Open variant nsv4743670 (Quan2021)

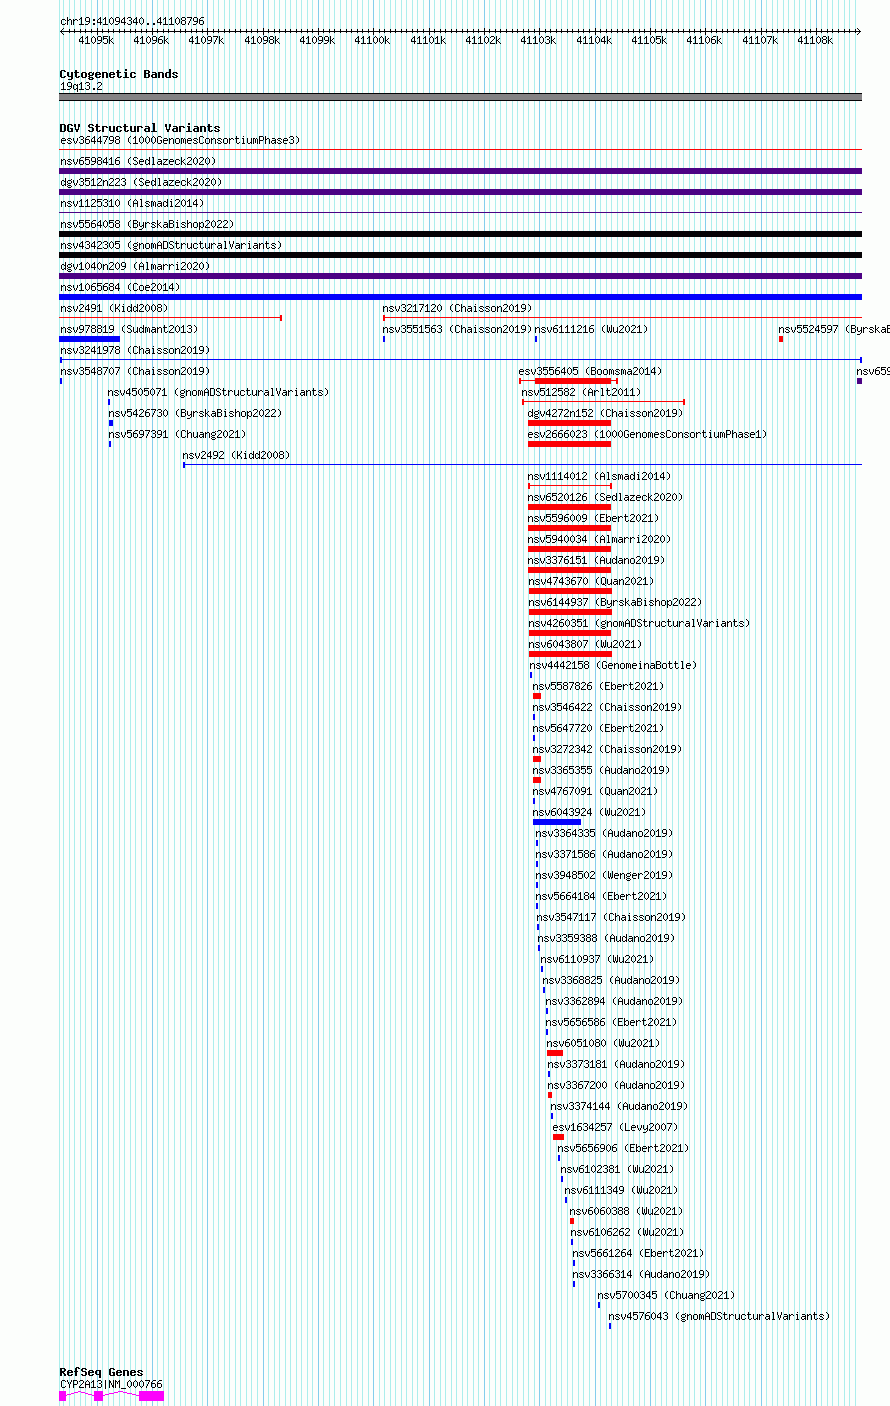pos(590,581)
